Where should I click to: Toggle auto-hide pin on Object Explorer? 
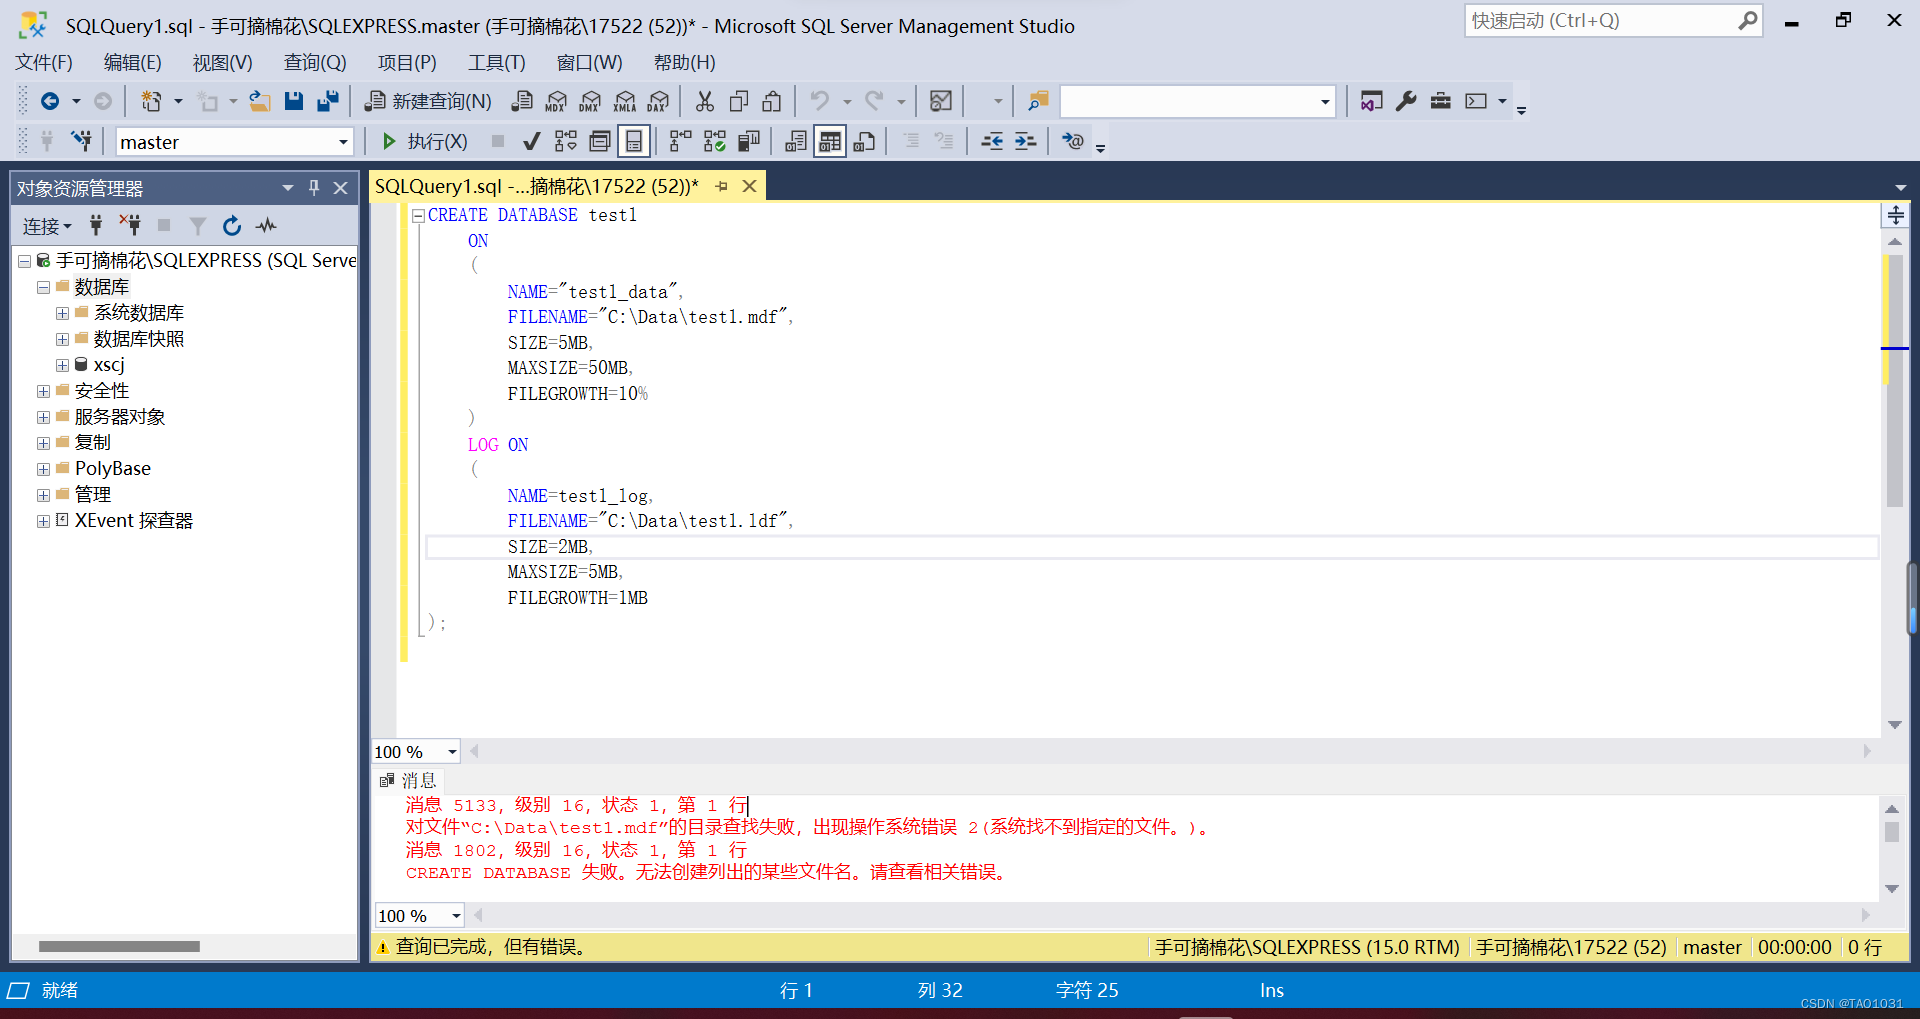314,188
